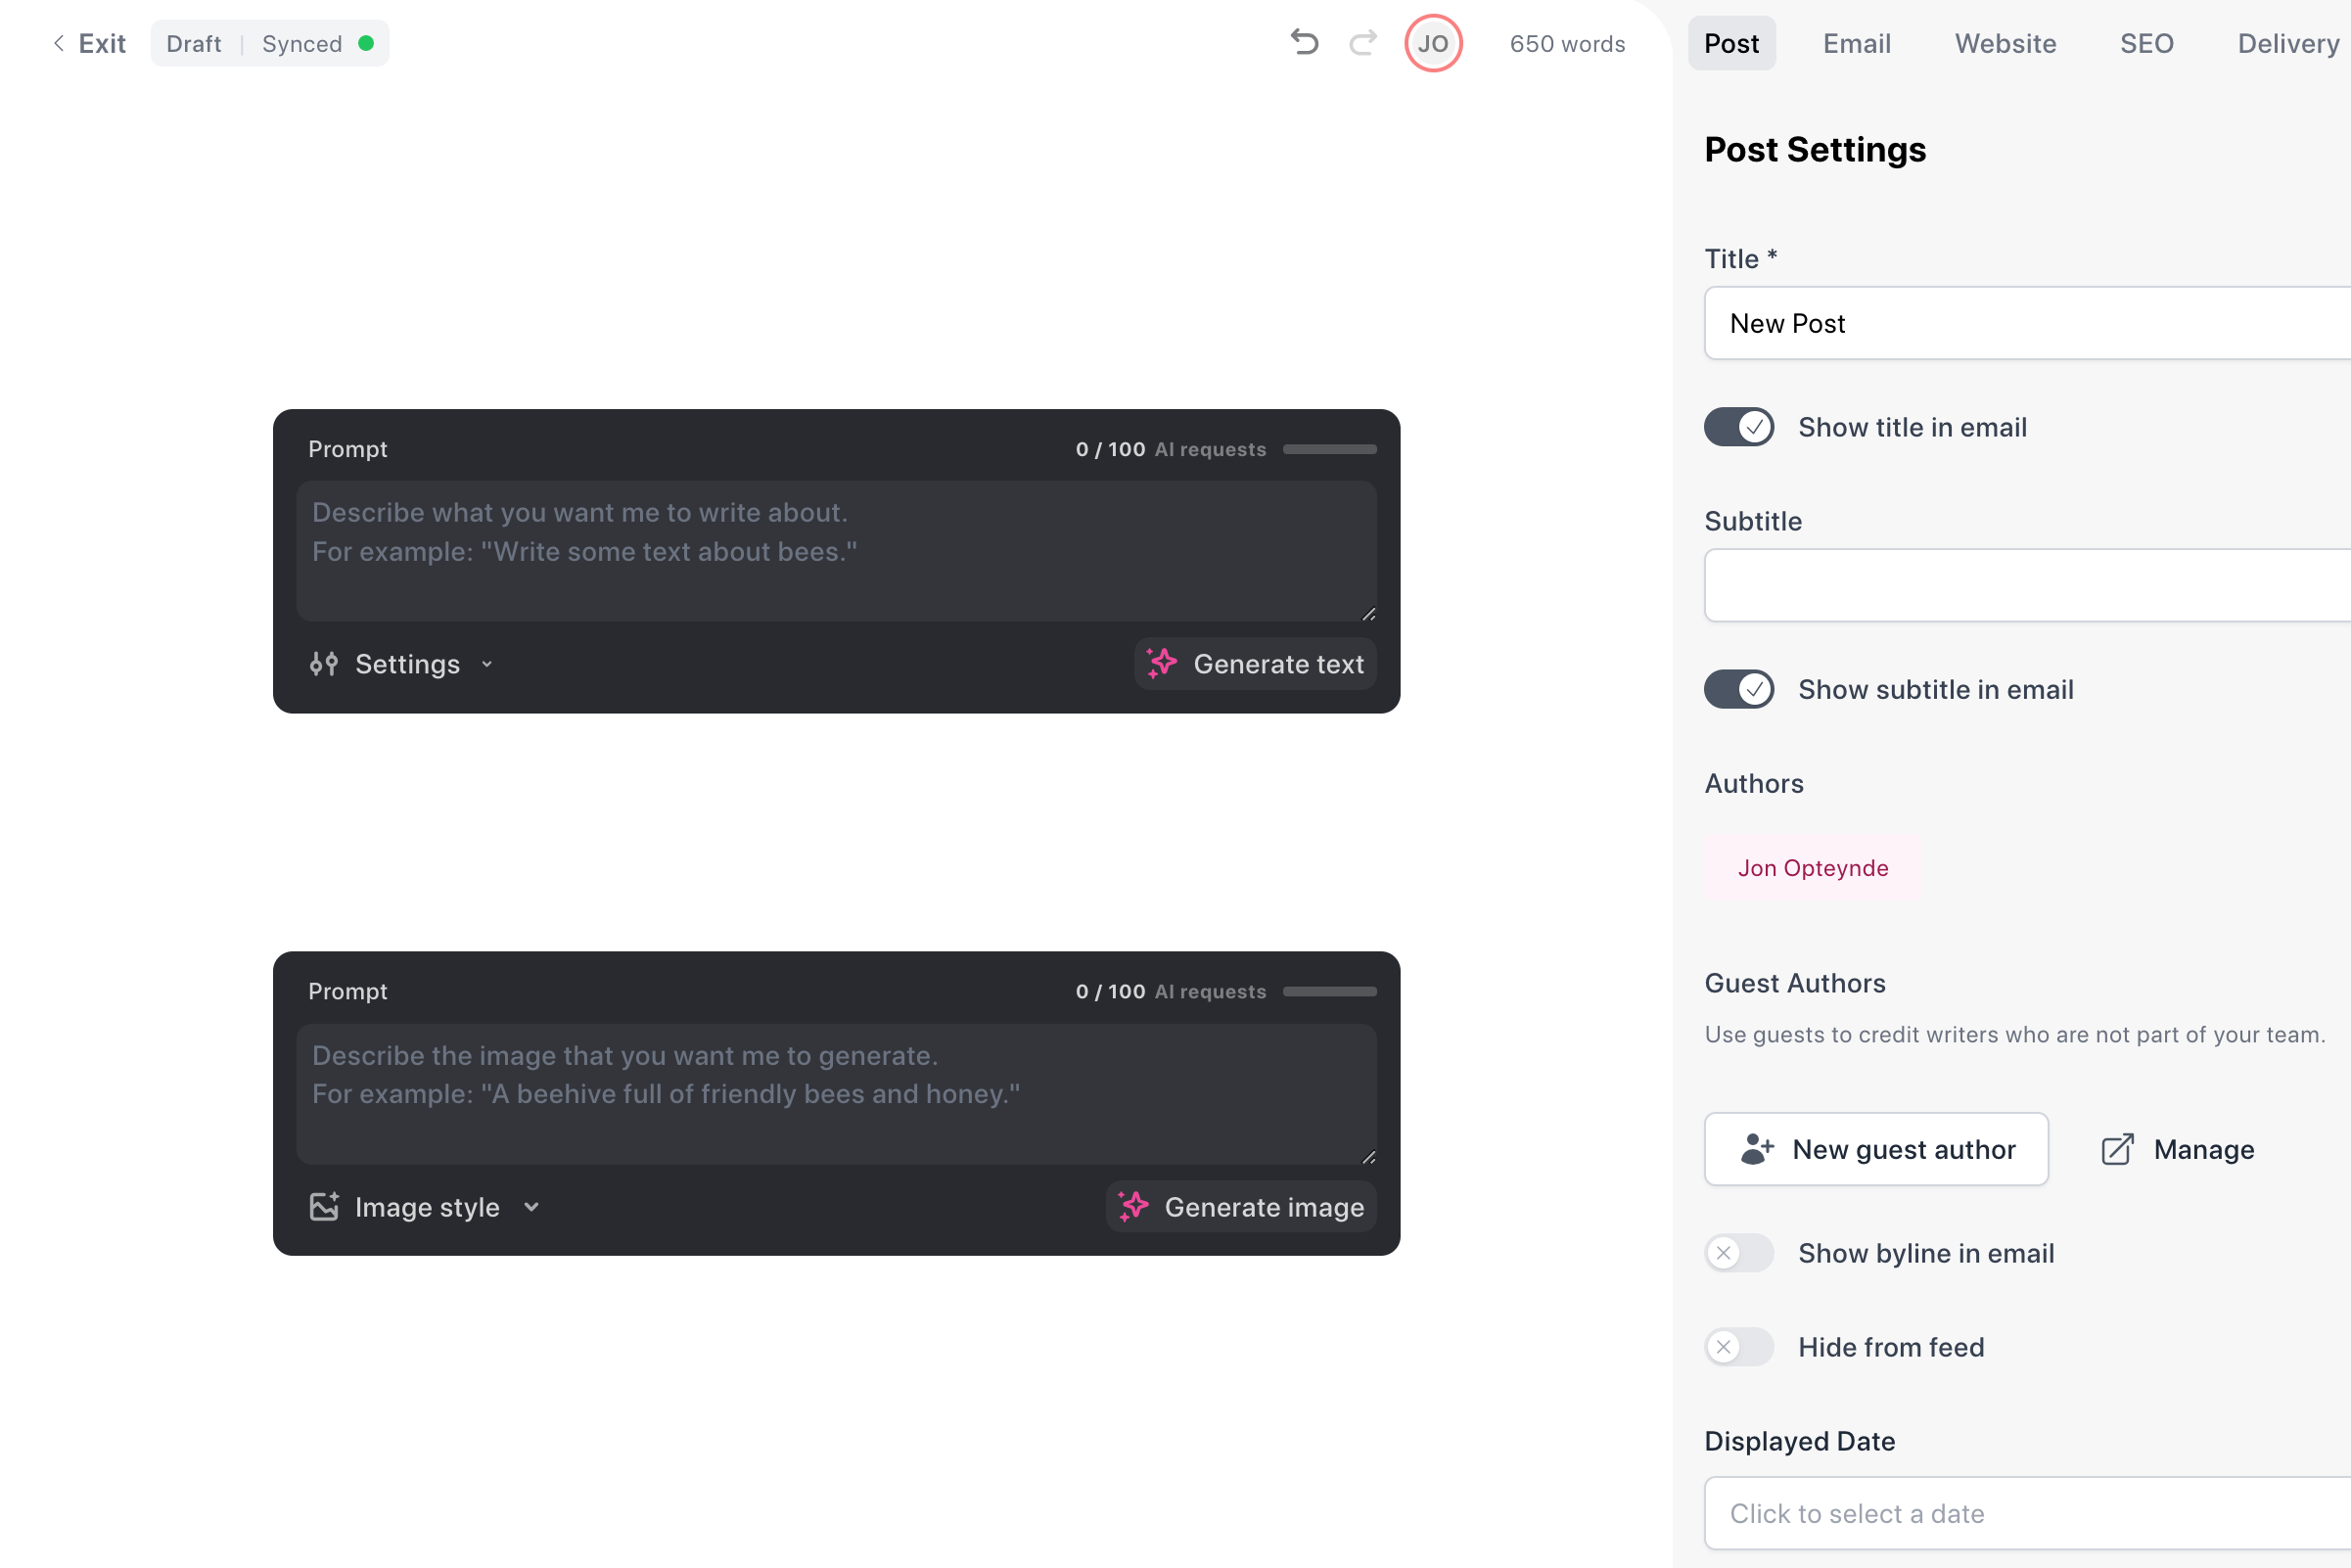Viewport: 2351px width, 1568px height.
Task: Expand the Settings dropdown chevron
Action: (x=487, y=664)
